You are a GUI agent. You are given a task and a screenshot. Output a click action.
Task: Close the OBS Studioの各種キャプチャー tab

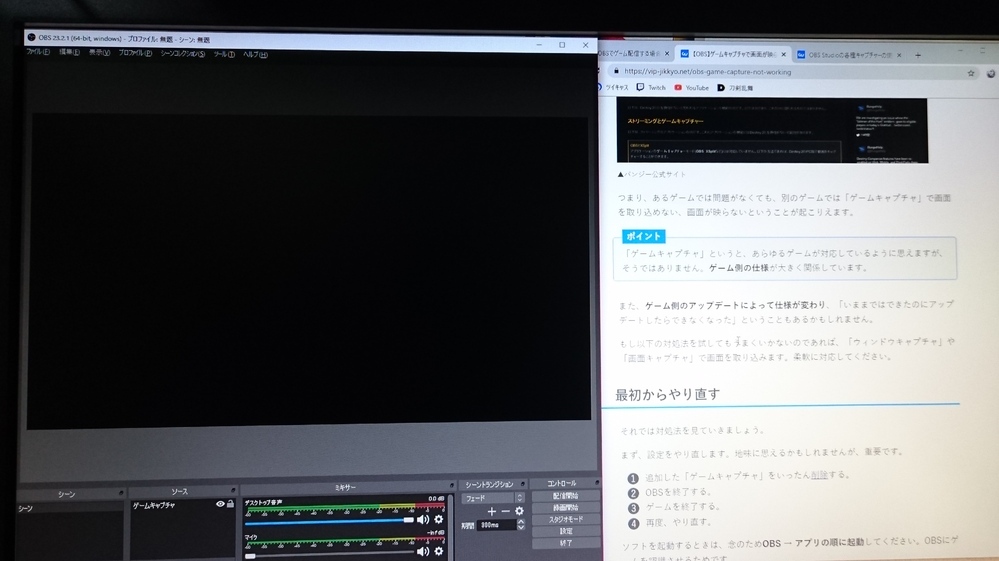pyautogui.click(x=899, y=55)
